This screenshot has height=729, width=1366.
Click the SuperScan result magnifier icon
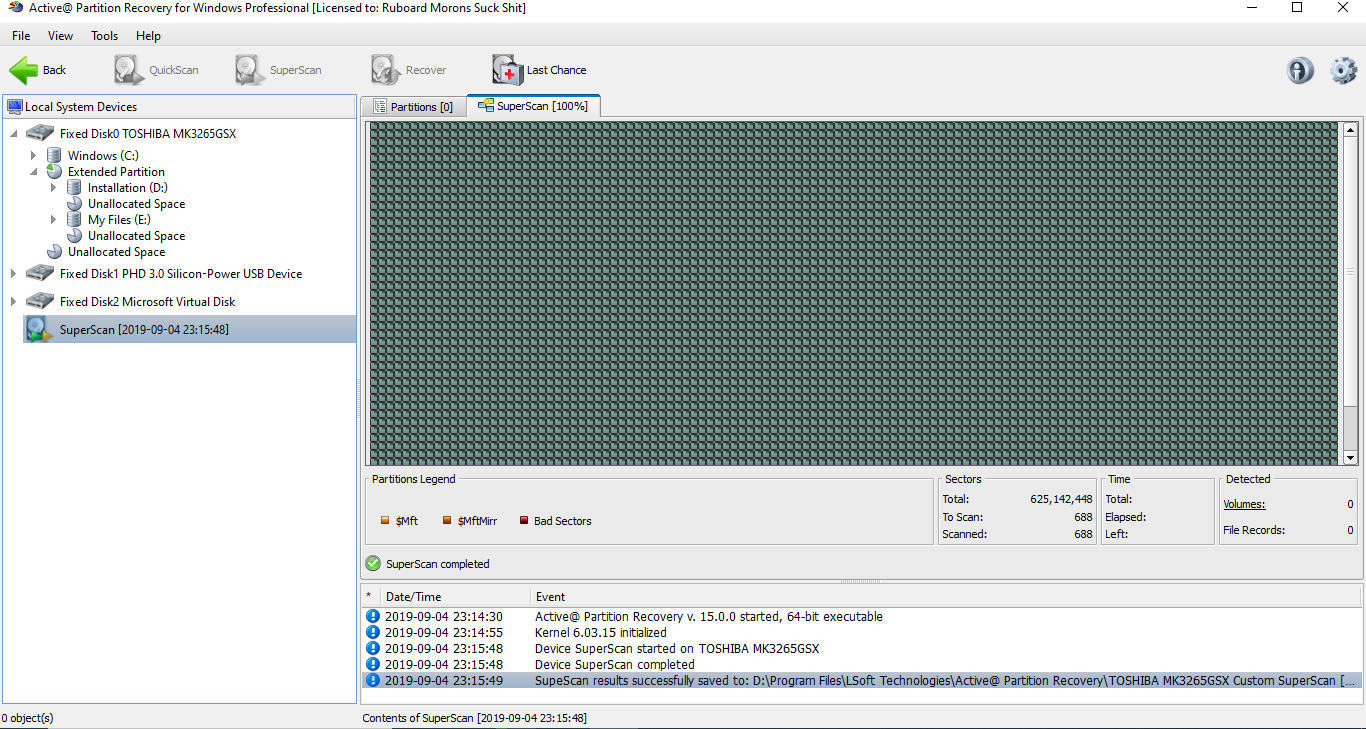(x=40, y=329)
